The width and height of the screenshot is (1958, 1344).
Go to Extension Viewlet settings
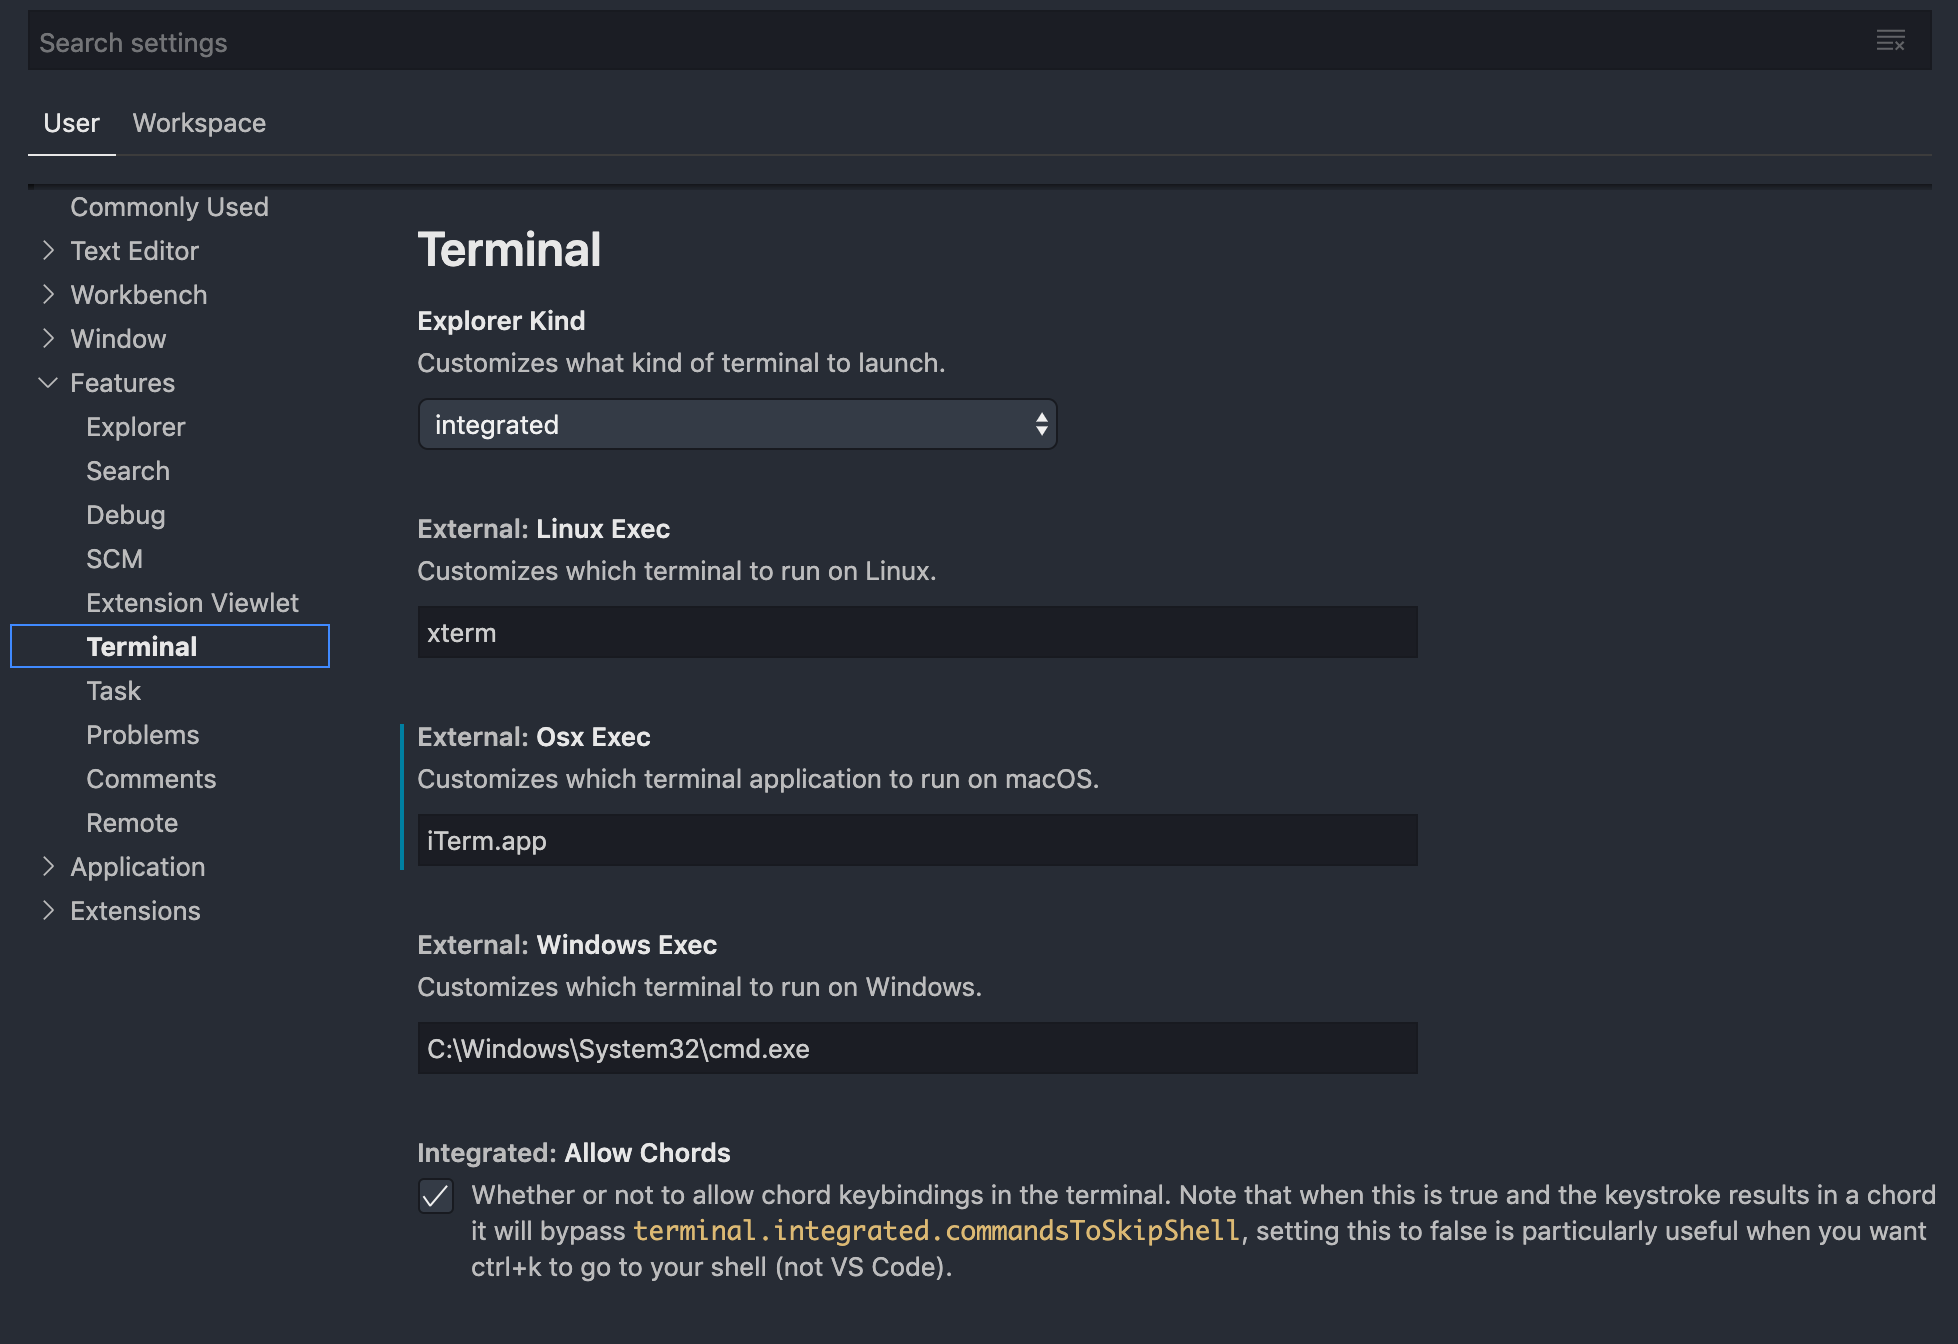192,603
